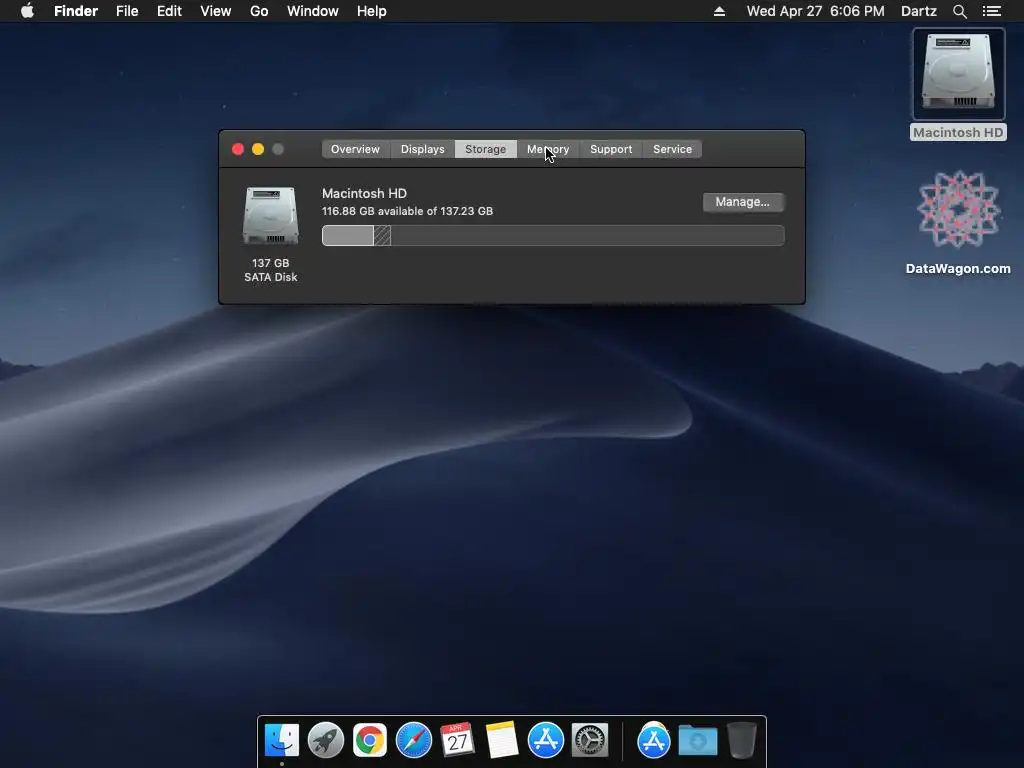Click the 116.88 GB available text
The width and height of the screenshot is (1024, 768).
(408, 211)
